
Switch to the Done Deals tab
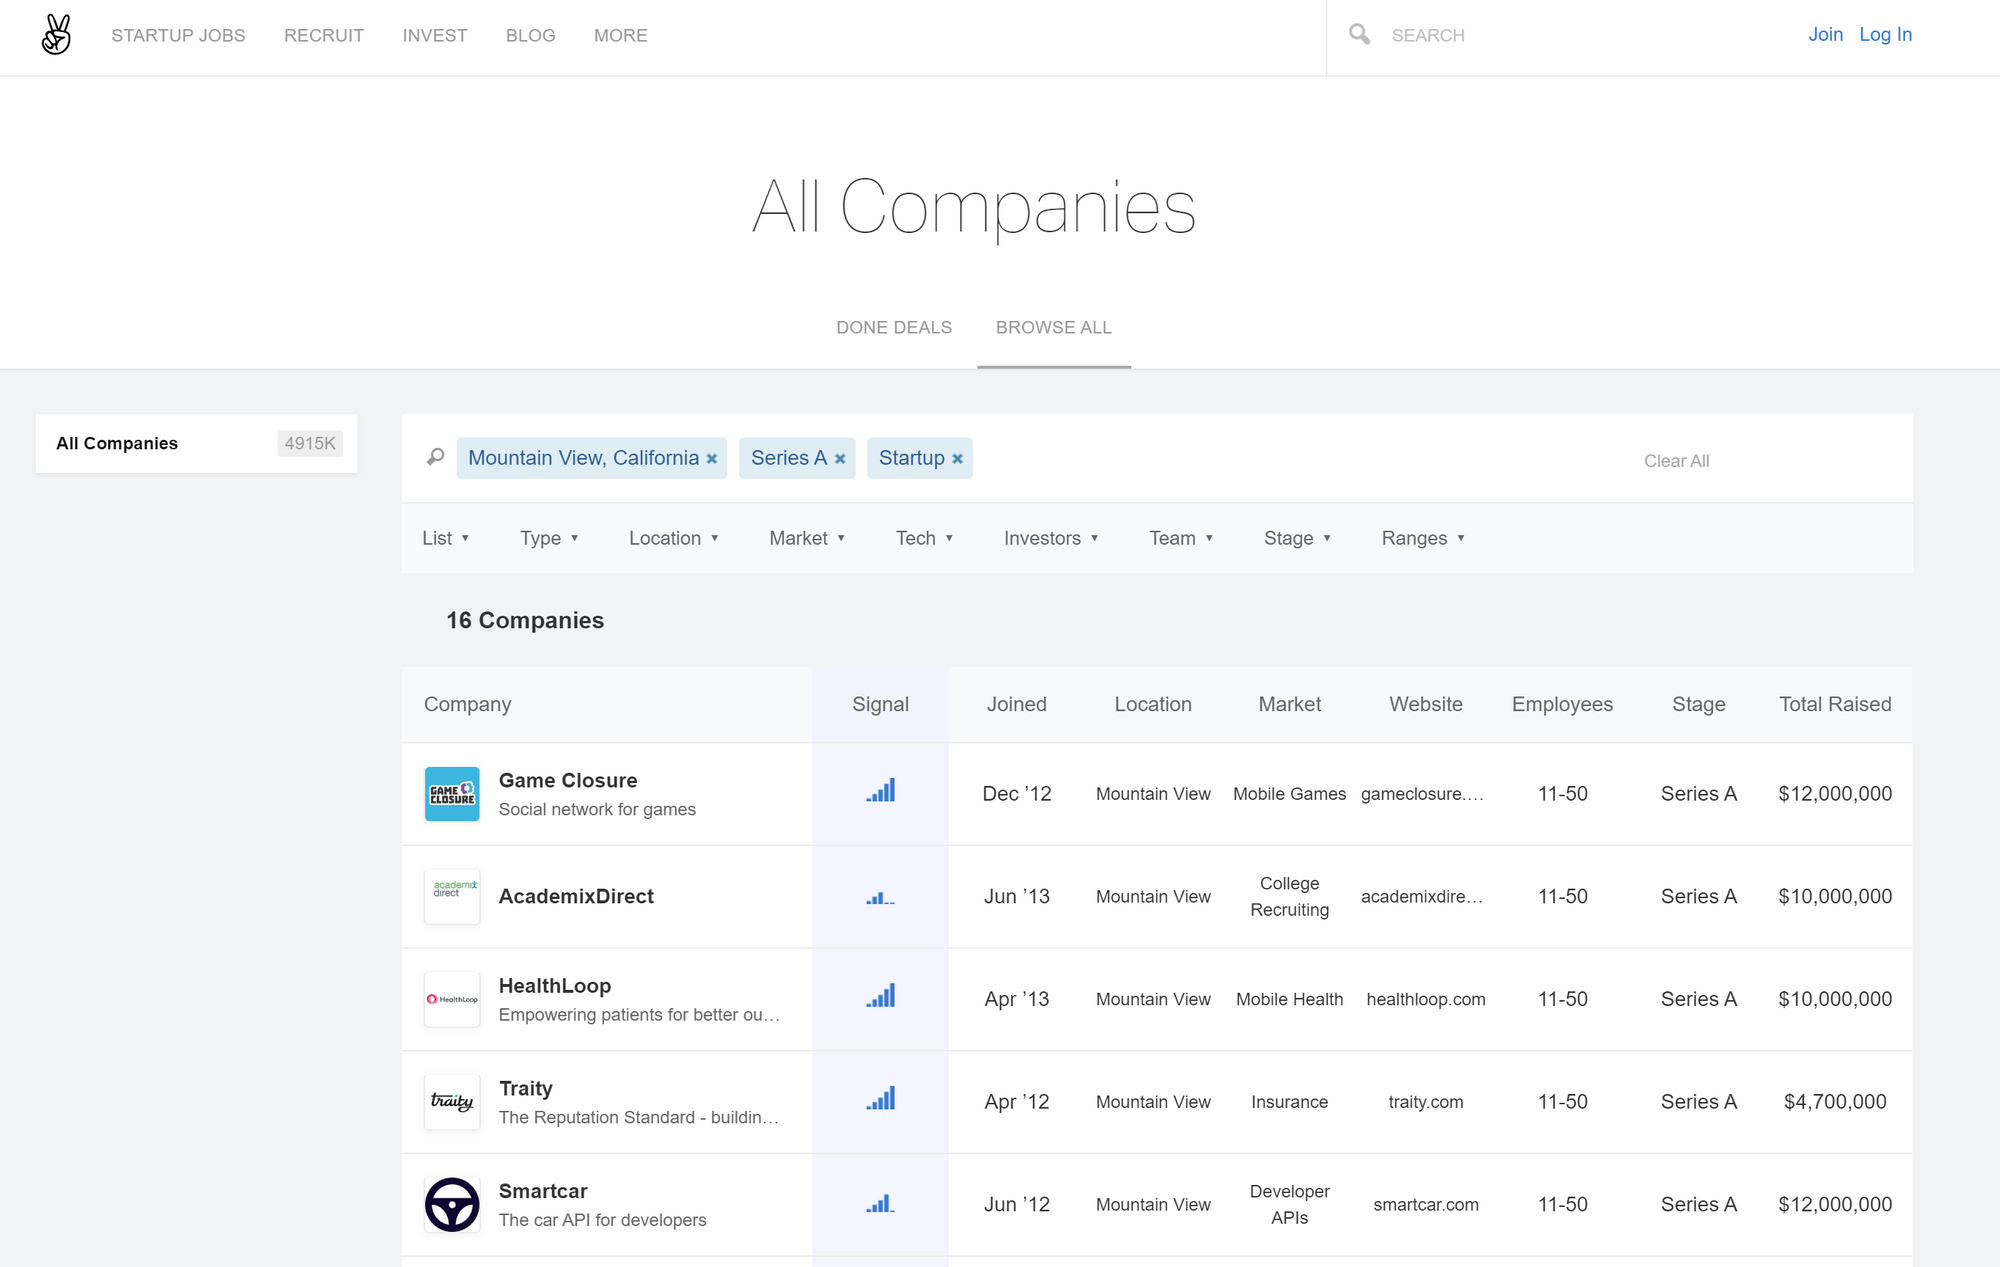(x=894, y=328)
